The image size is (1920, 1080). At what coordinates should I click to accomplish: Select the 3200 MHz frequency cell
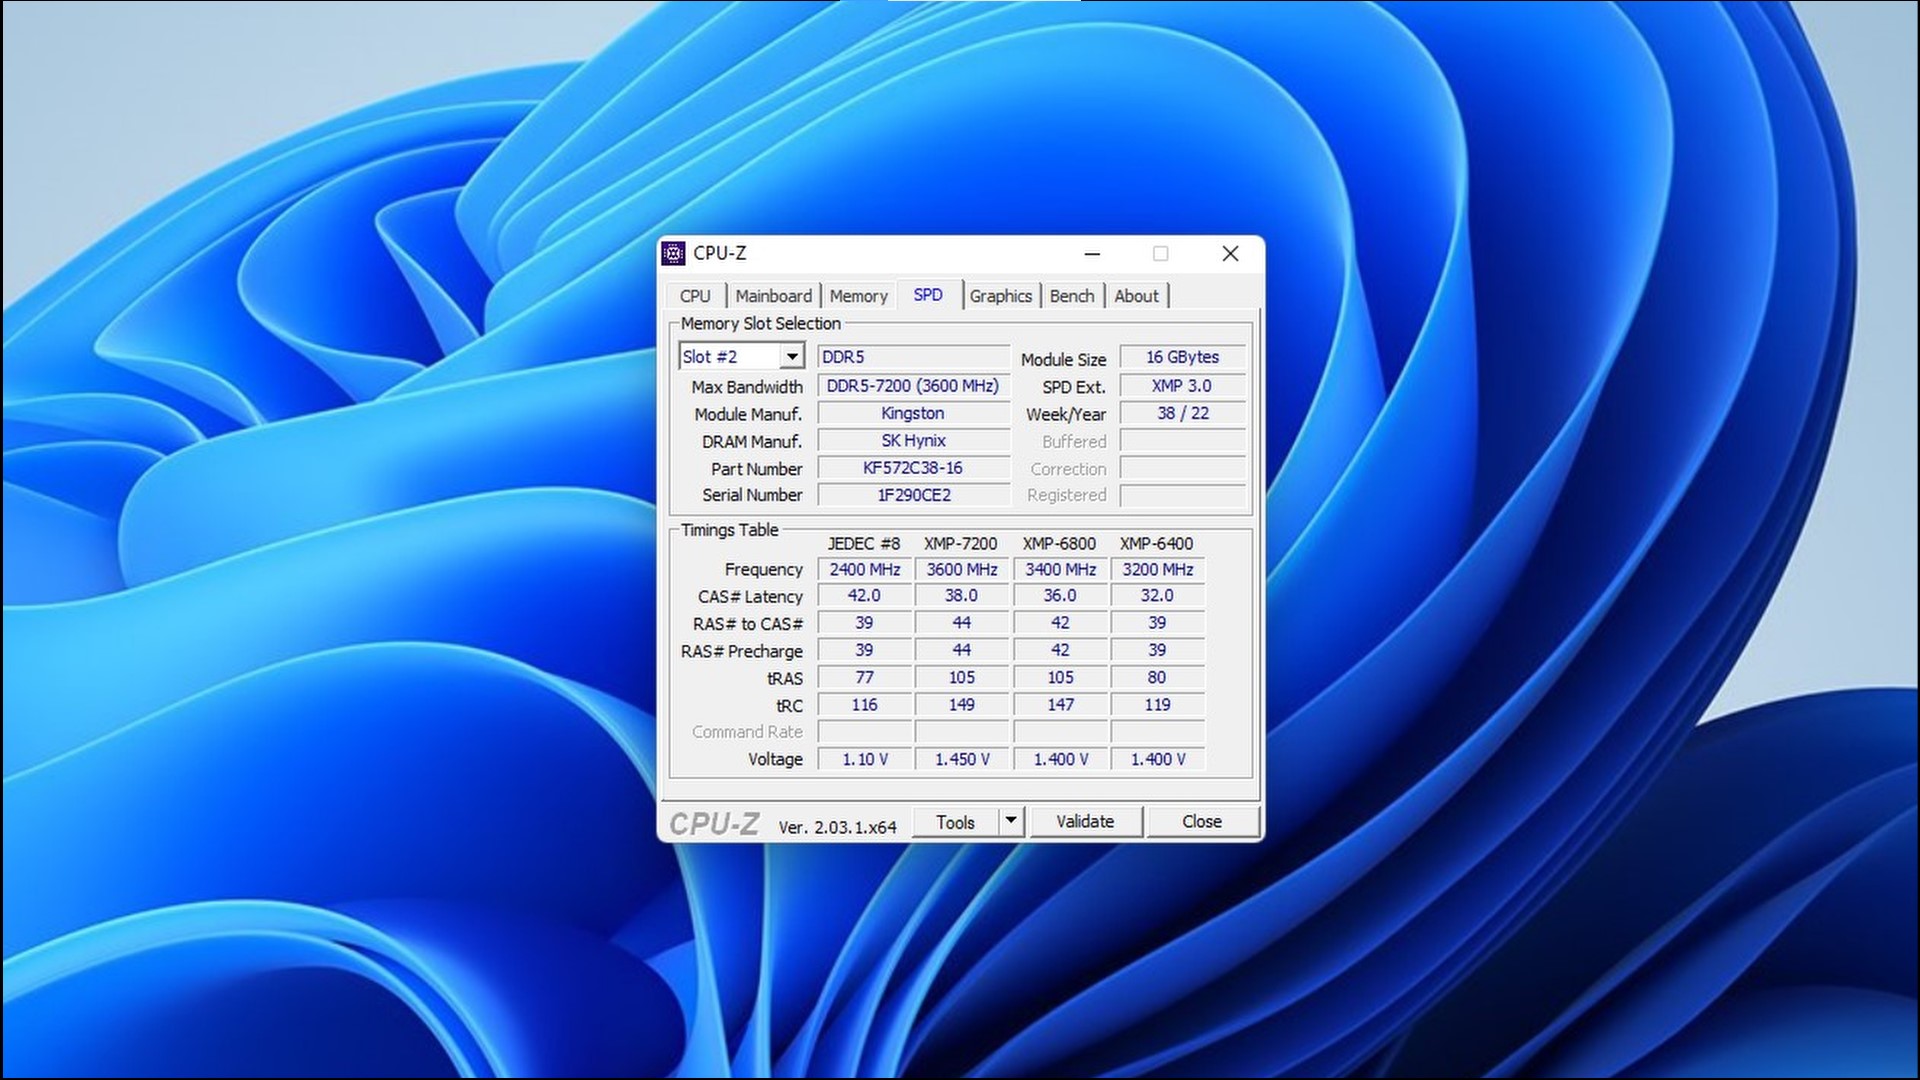point(1158,570)
